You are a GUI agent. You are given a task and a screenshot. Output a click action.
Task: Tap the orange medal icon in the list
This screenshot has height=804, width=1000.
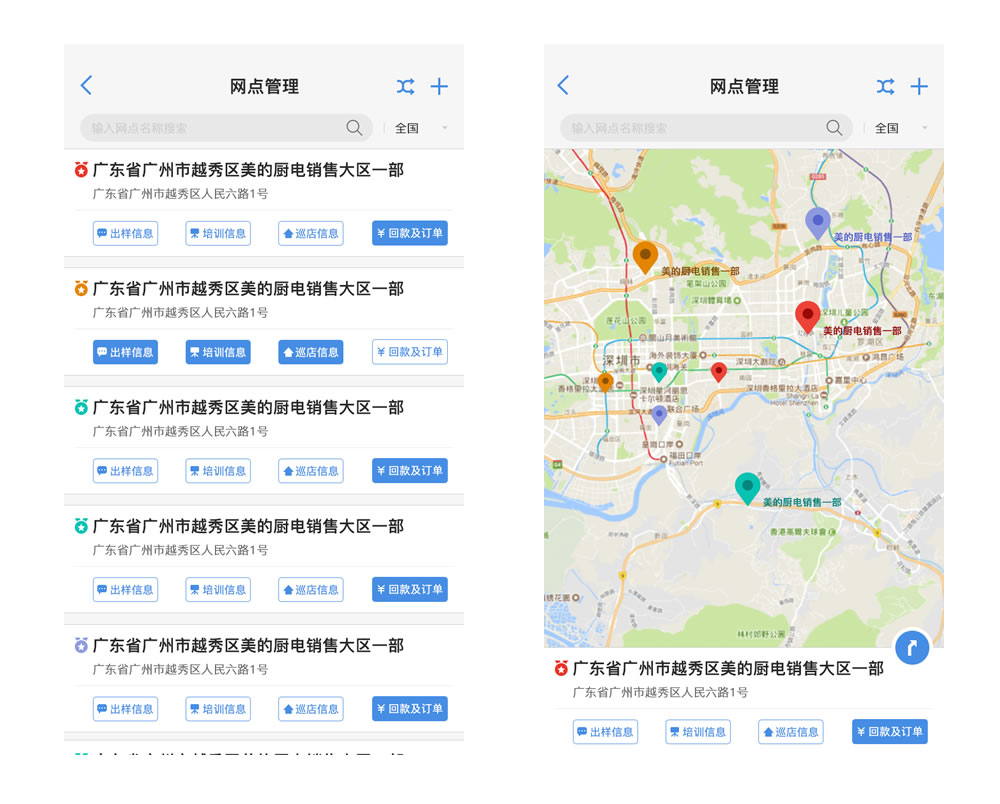pyautogui.click(x=81, y=288)
